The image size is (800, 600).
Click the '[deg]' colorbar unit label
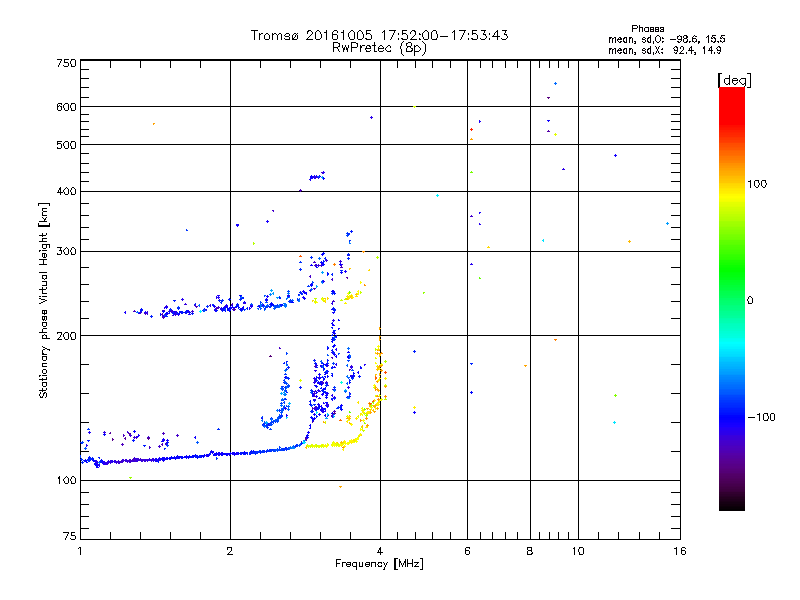[x=734, y=80]
